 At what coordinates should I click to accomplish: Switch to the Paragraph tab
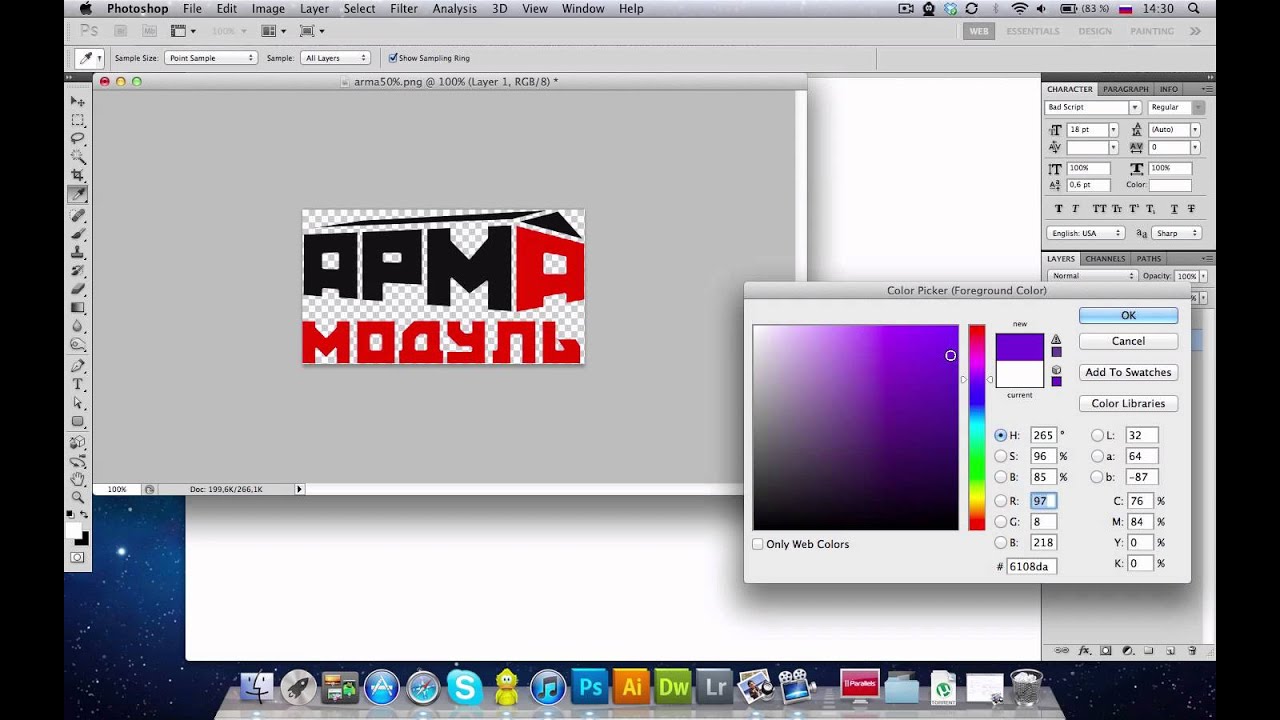(1126, 89)
